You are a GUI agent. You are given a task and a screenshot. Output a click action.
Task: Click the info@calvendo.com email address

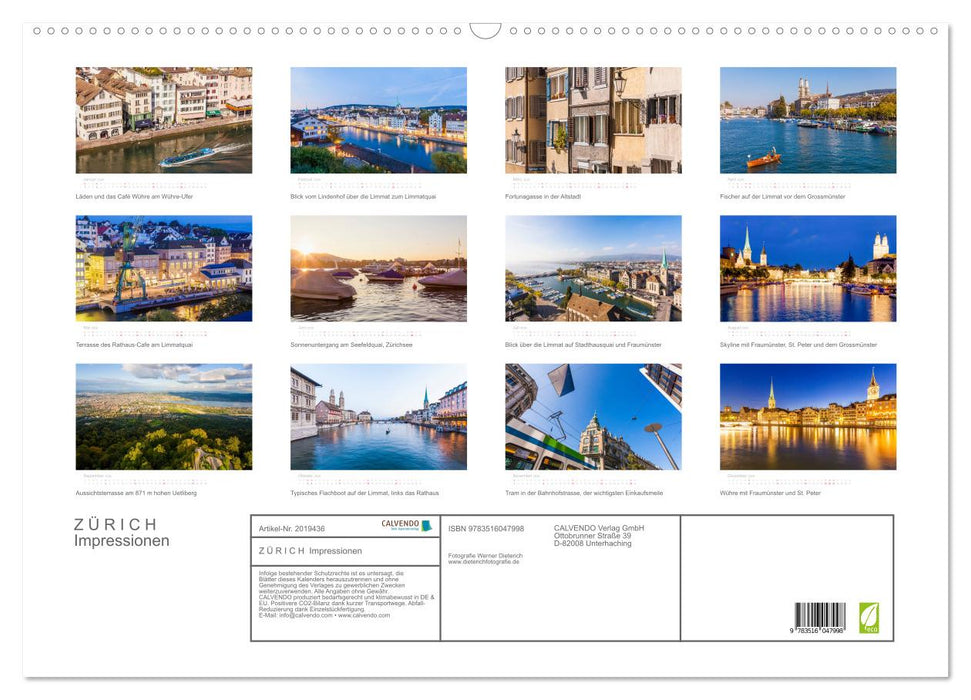[306, 617]
